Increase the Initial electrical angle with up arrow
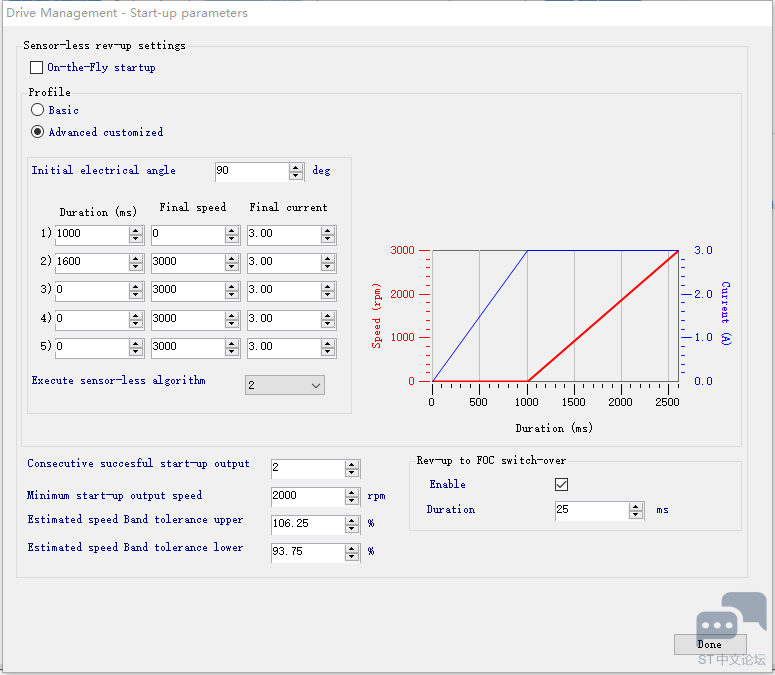Image resolution: width=775 pixels, height=675 pixels. (x=296, y=167)
